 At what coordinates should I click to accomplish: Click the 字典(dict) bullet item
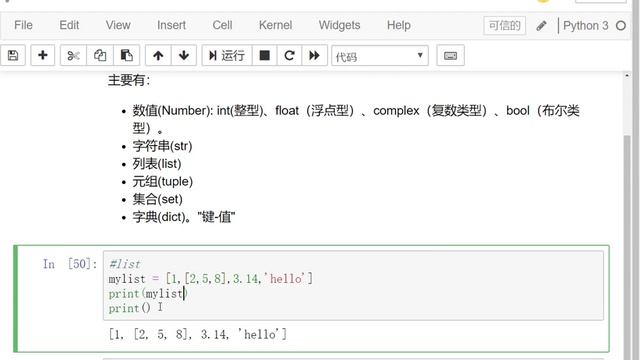[184, 217]
